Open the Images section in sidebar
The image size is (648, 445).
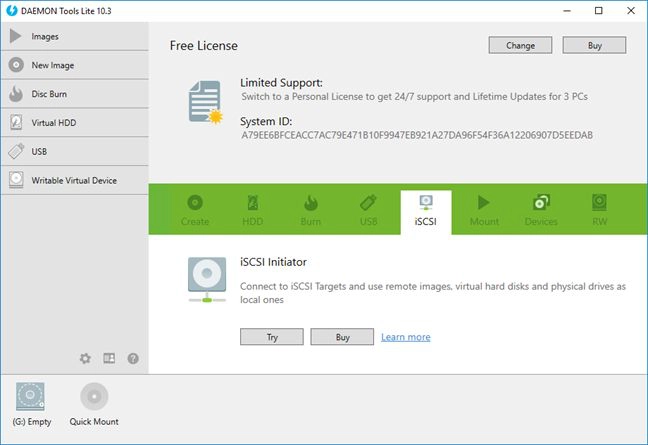click(74, 36)
